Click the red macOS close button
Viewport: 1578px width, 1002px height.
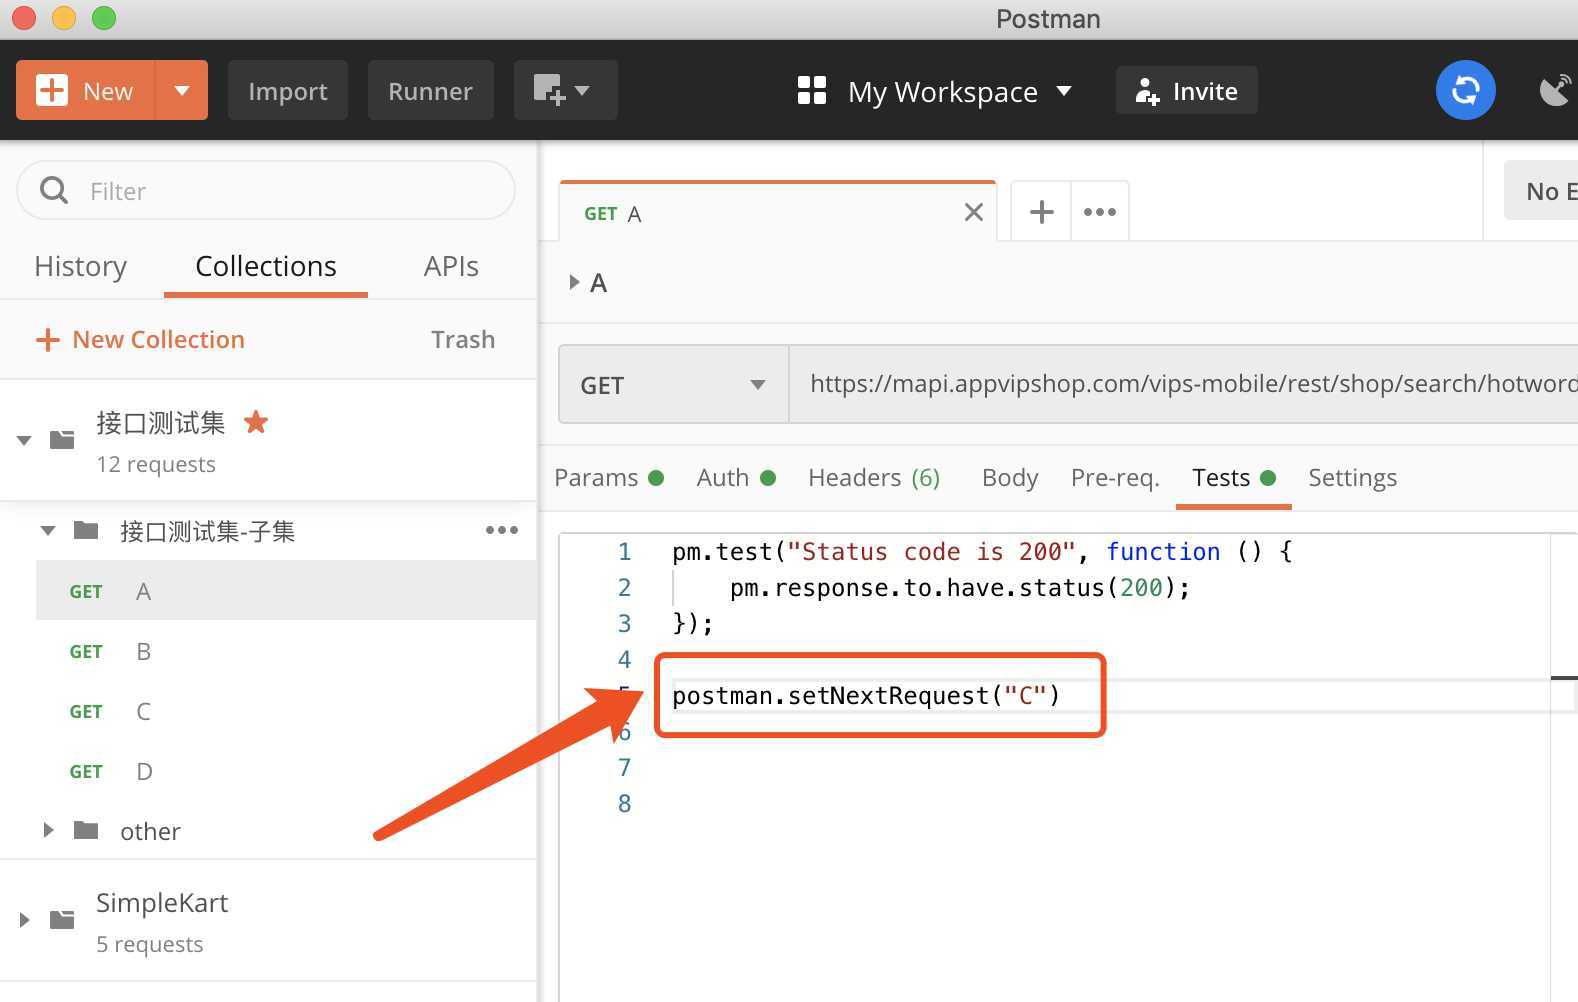click(23, 18)
